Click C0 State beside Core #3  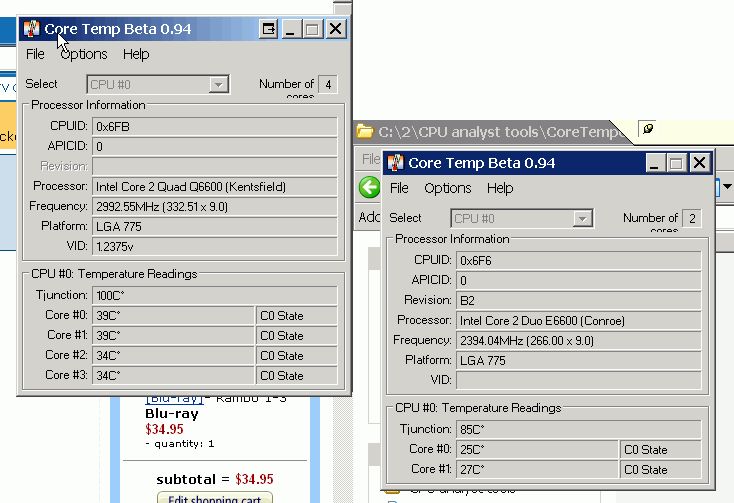(296, 376)
